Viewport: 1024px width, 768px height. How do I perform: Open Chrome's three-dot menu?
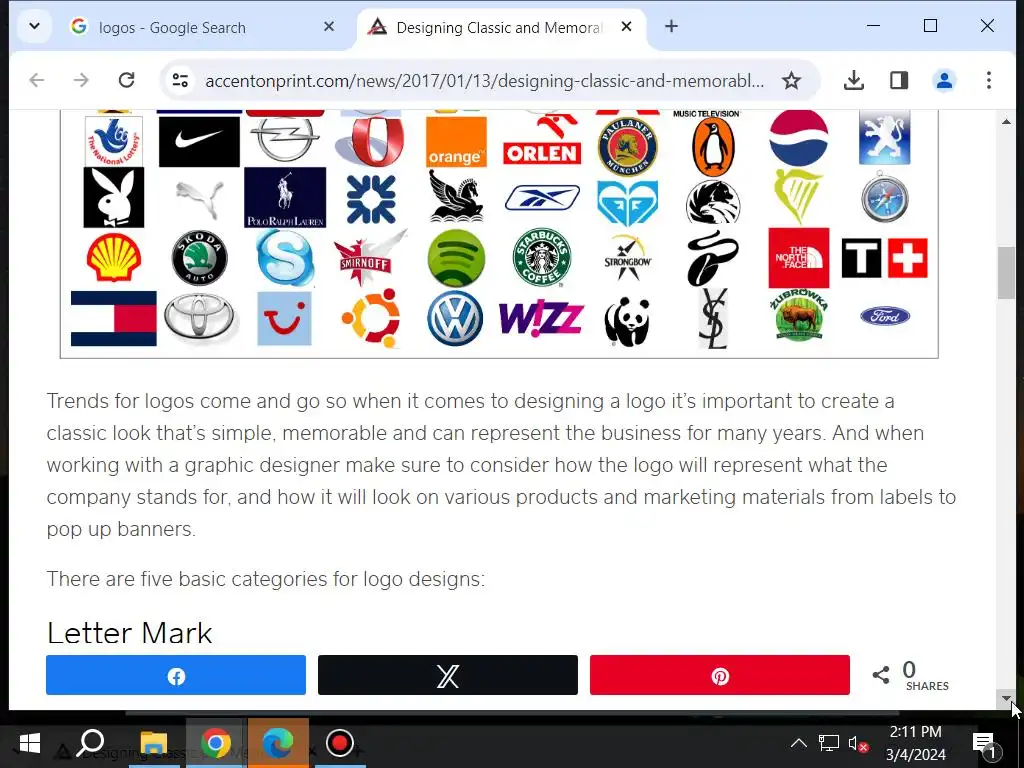(x=989, y=80)
